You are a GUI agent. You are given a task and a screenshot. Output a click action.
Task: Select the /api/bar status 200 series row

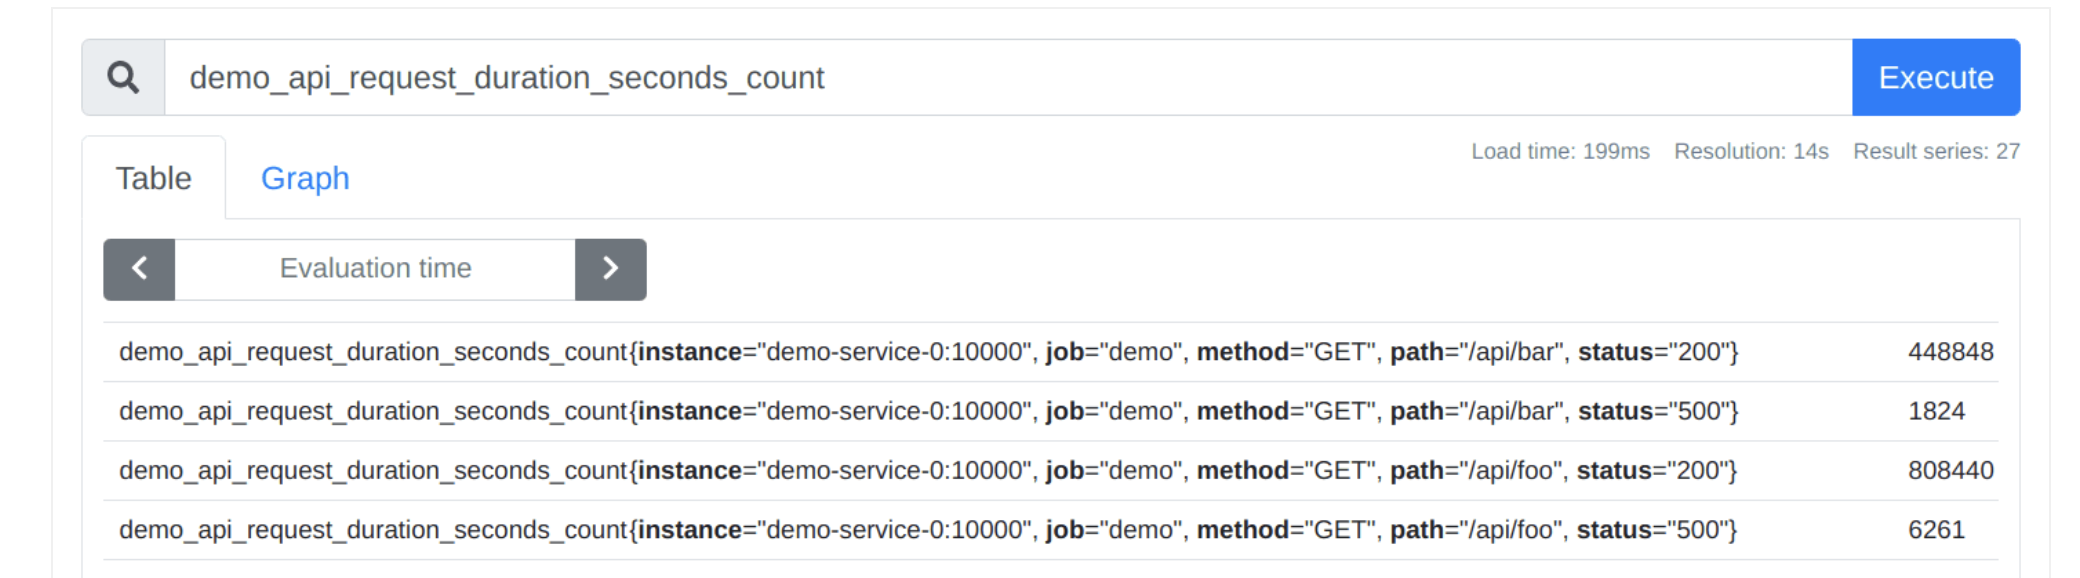click(1051, 352)
